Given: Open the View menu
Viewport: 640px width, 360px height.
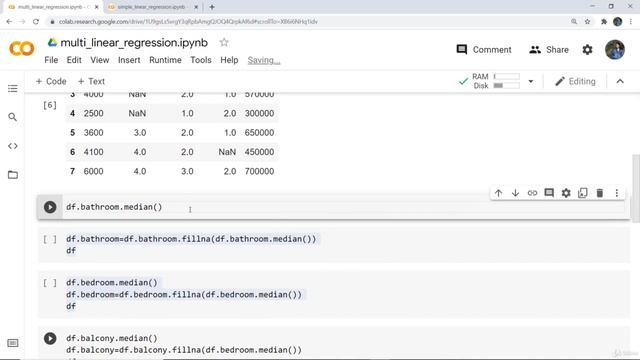Looking at the screenshot, I should tap(100, 60).
